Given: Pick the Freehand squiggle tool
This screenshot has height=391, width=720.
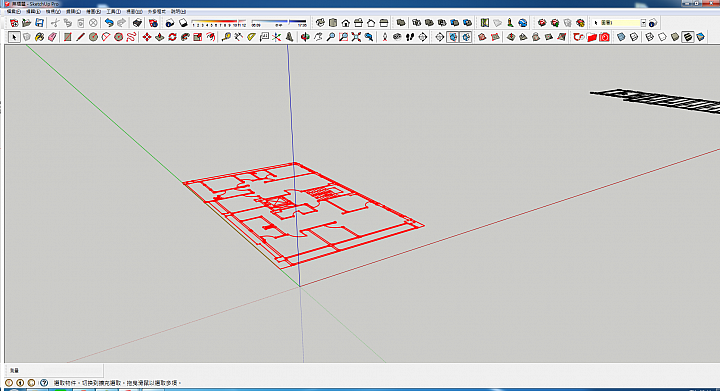Looking at the screenshot, I should 131,37.
